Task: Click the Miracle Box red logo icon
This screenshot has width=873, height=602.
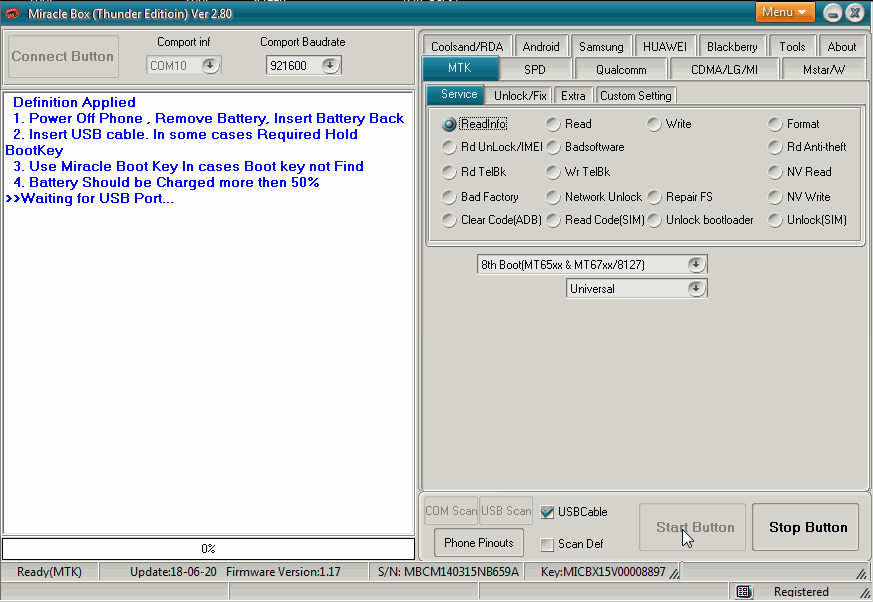Action: (x=12, y=13)
